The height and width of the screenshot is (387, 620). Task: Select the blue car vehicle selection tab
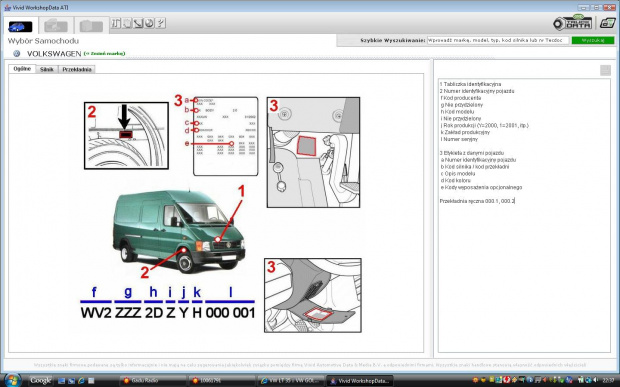click(x=21, y=26)
